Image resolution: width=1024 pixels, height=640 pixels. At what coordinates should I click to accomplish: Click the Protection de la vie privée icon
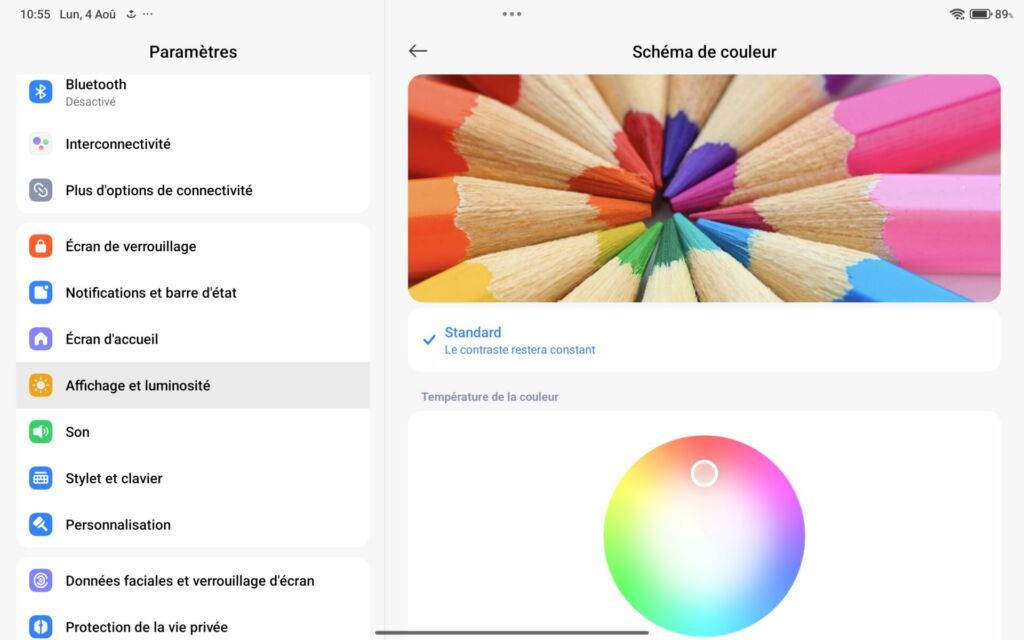click(40, 627)
